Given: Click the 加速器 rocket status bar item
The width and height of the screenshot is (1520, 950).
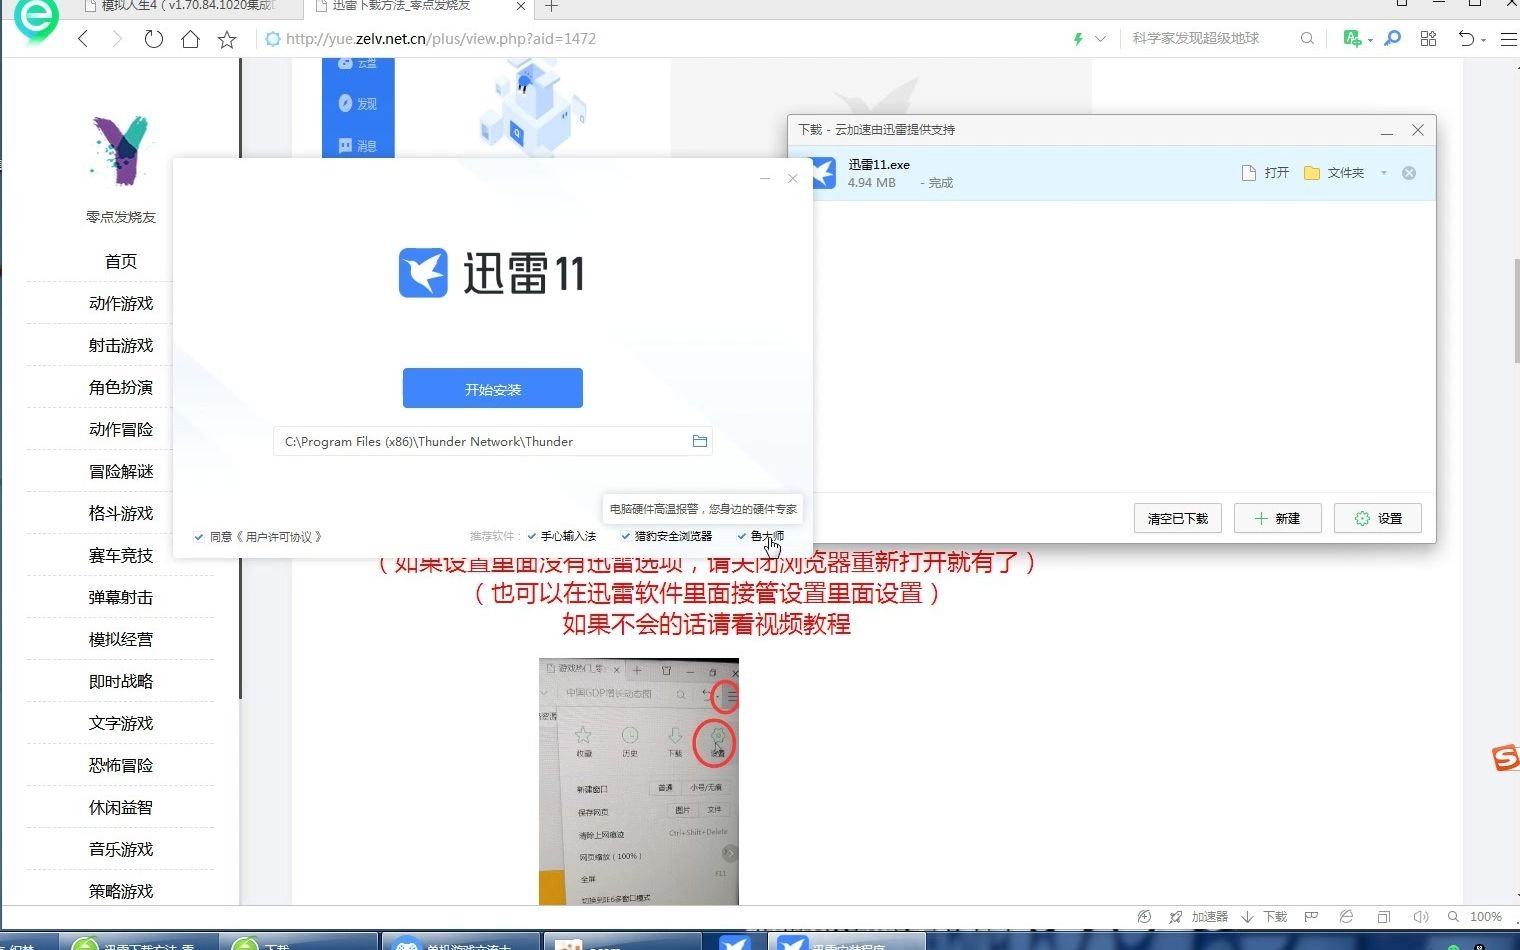Looking at the screenshot, I should [1198, 916].
